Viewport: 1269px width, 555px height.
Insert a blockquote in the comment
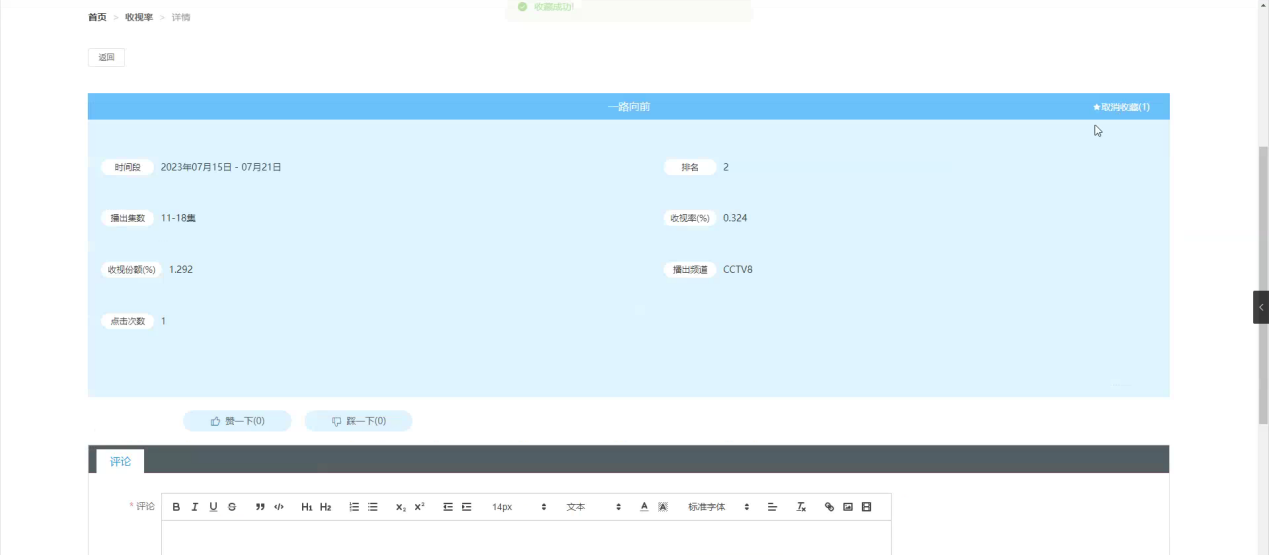pyautogui.click(x=260, y=507)
